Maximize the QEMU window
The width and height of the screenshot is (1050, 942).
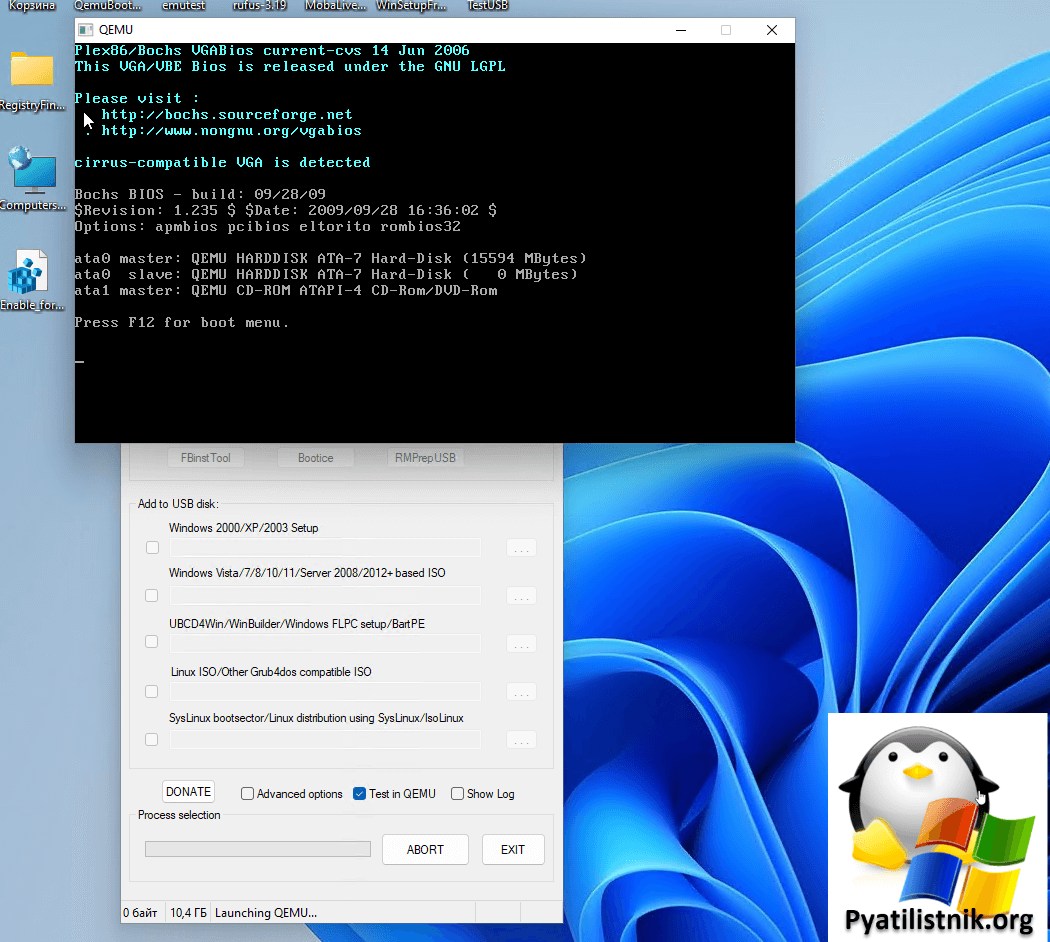[726, 30]
